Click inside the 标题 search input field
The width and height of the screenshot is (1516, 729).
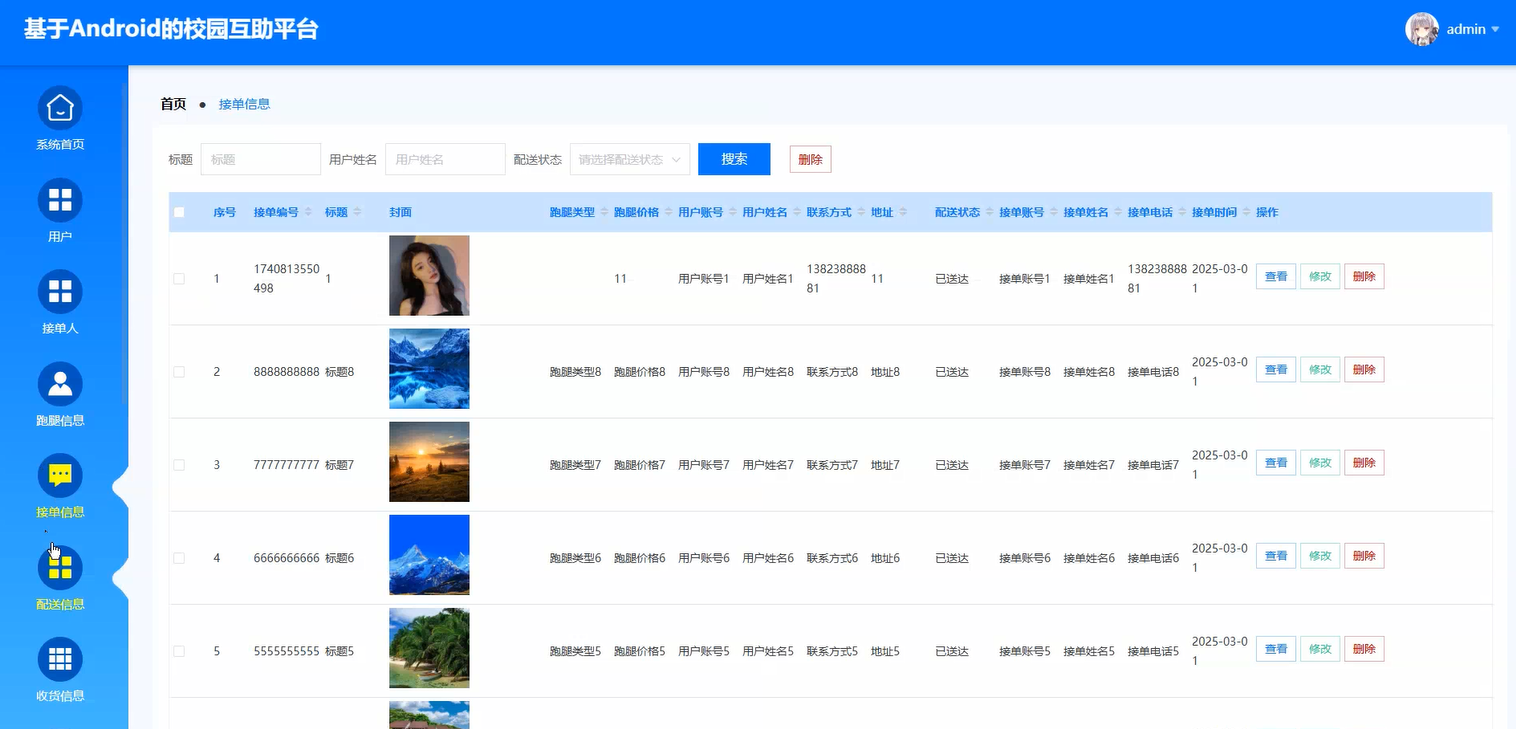coord(260,158)
